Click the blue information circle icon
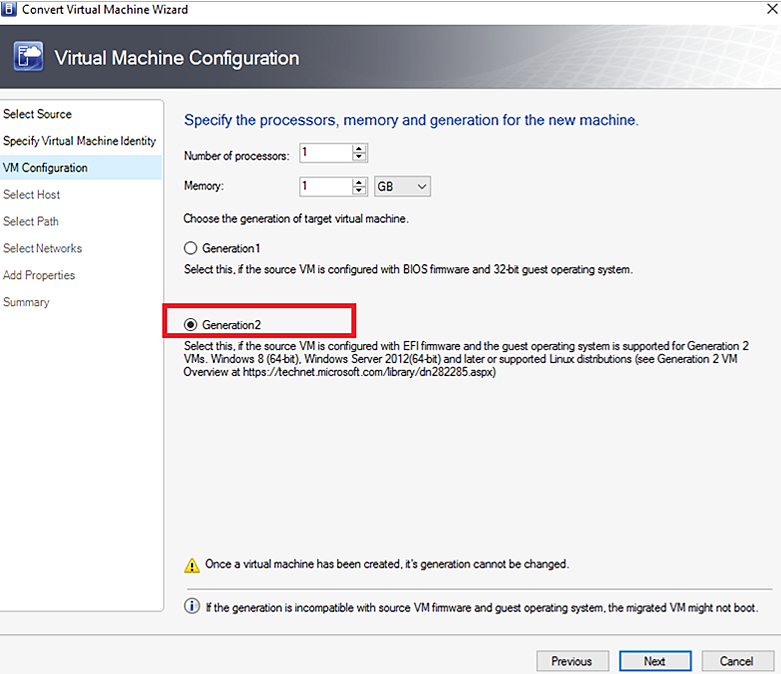This screenshot has height=674, width=781. (x=192, y=606)
